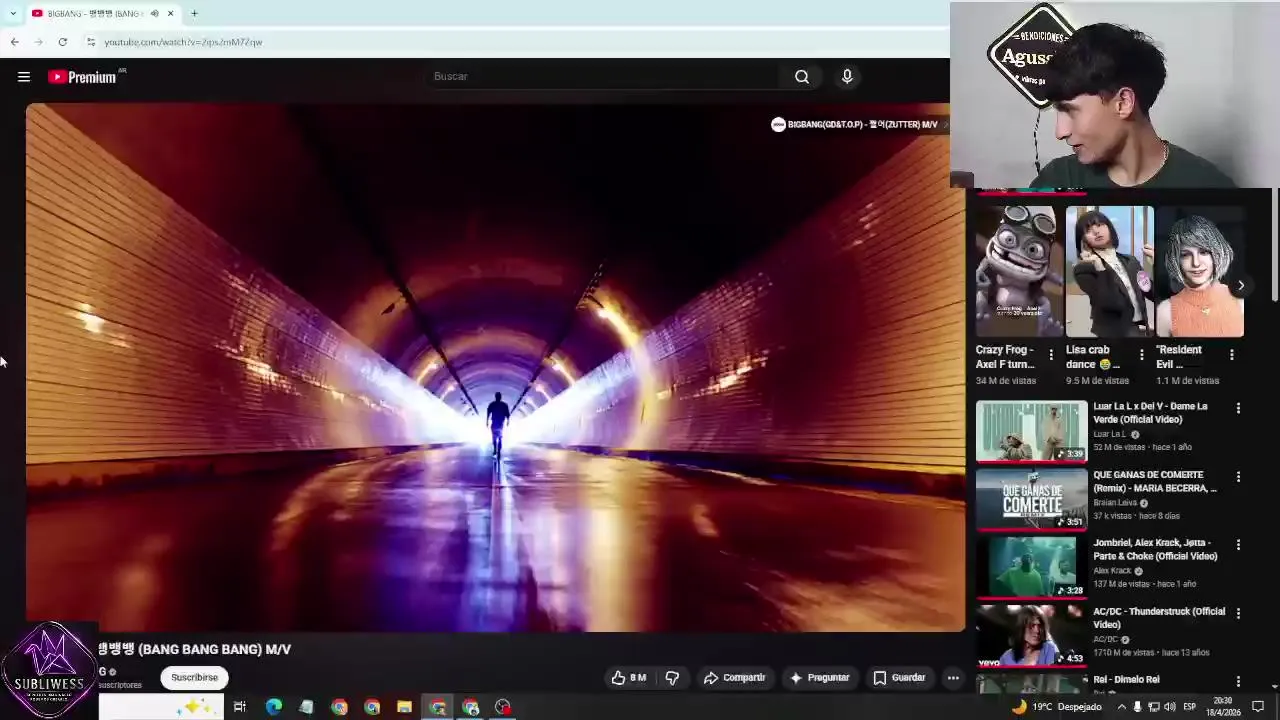The width and height of the screenshot is (1280, 720).
Task: Open the Resident Evil short thumbnail
Action: tap(1199, 271)
